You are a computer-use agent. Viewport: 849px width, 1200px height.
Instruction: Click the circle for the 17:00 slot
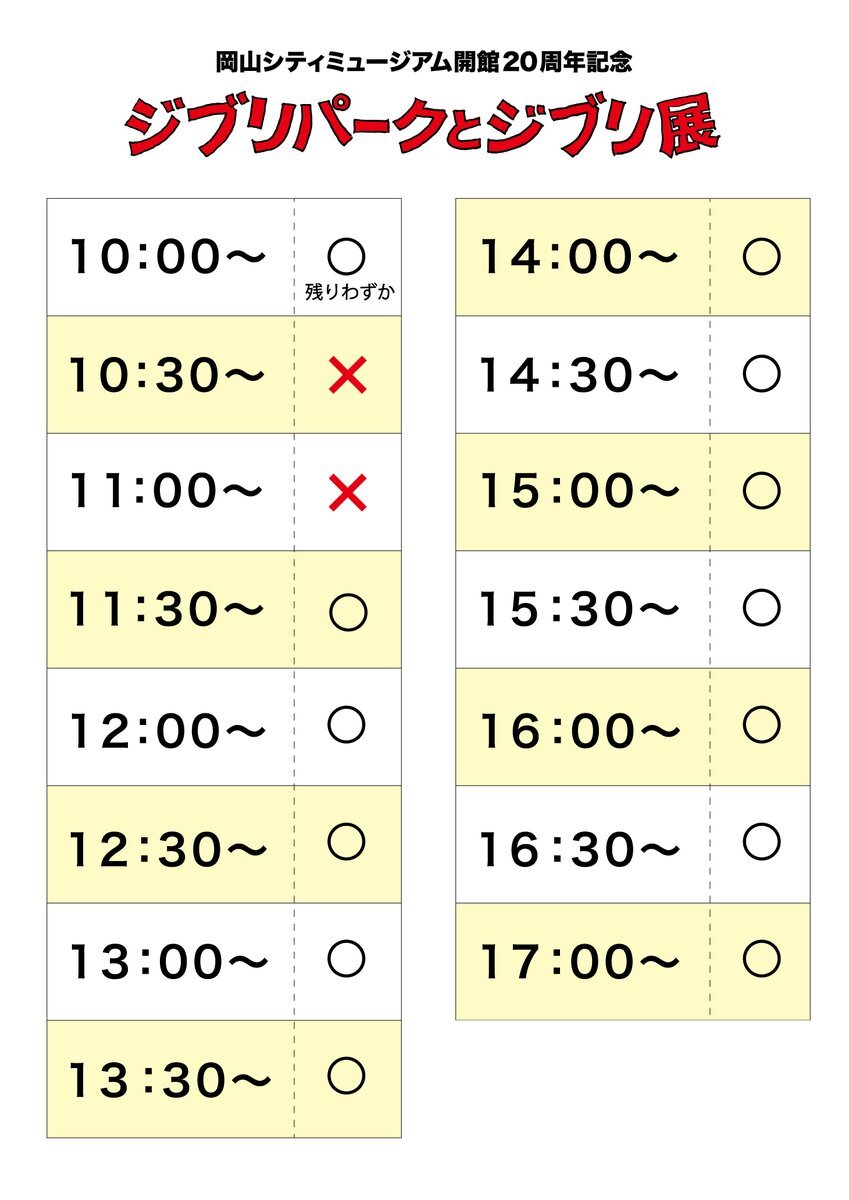pyautogui.click(x=762, y=959)
